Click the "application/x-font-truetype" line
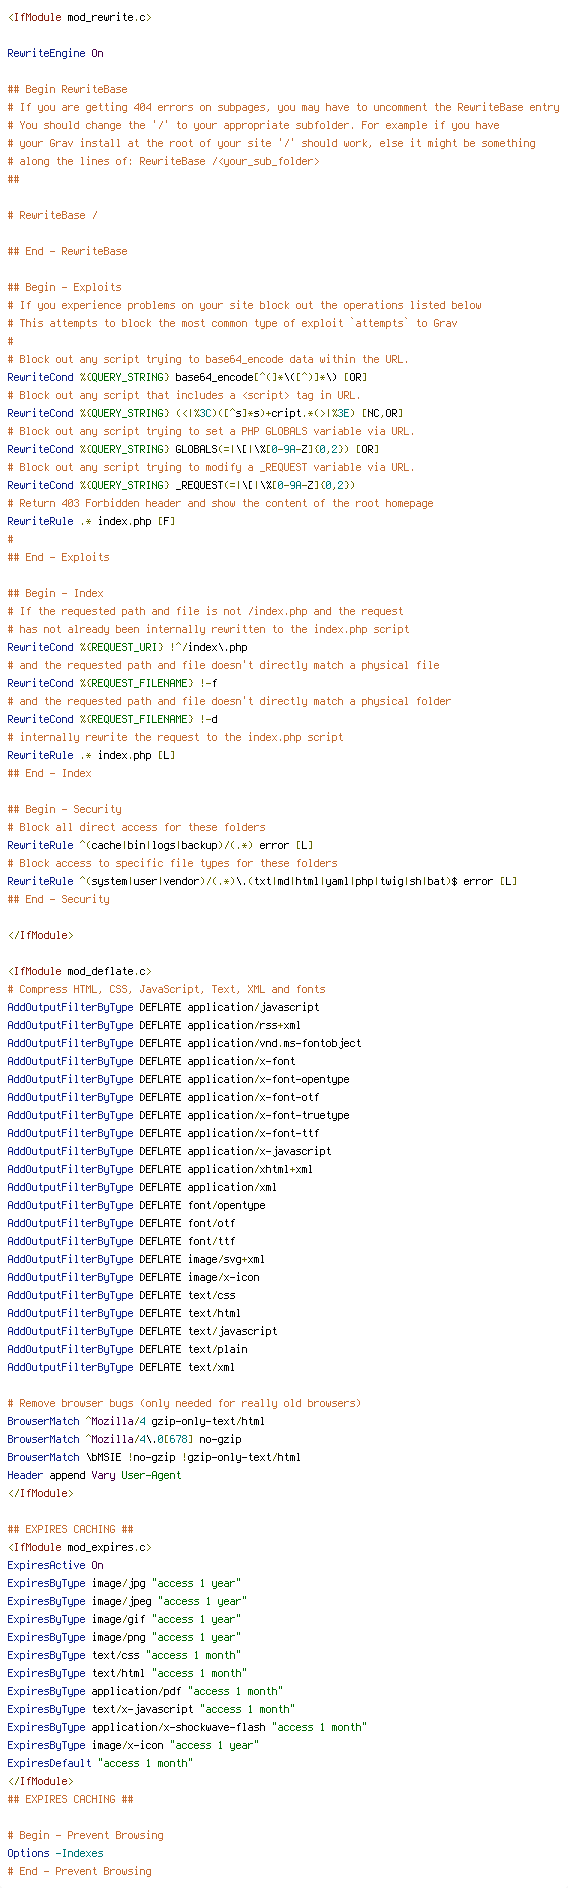The height and width of the screenshot is (1888, 568). [178, 1115]
